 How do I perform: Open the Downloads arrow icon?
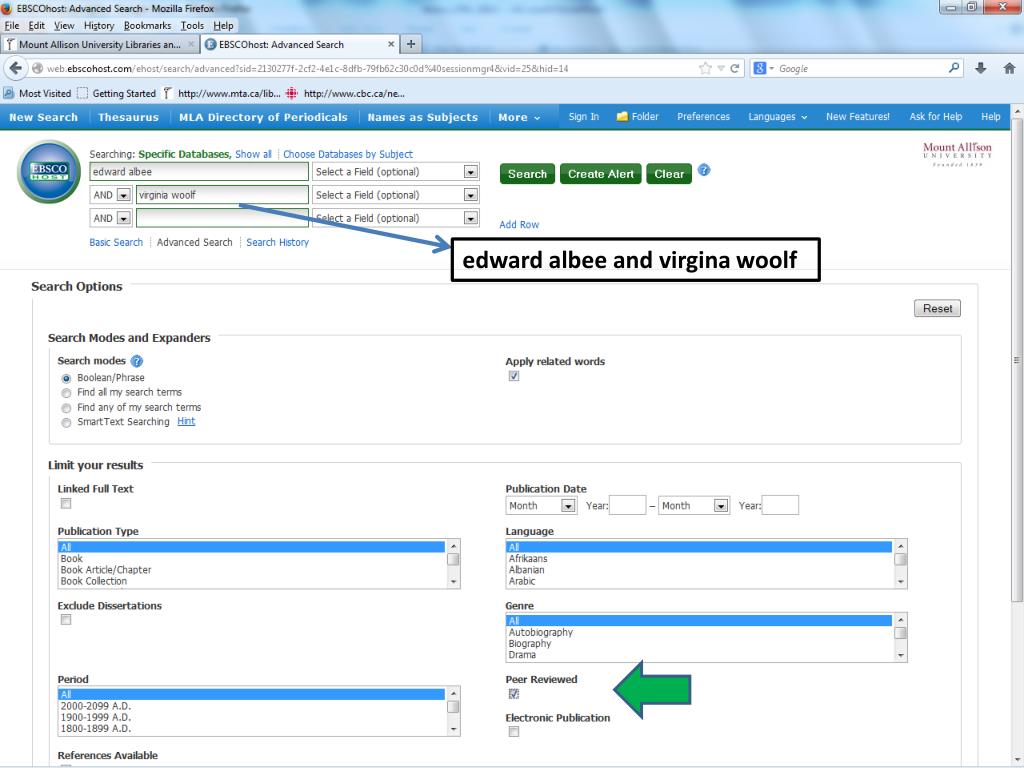[x=980, y=68]
